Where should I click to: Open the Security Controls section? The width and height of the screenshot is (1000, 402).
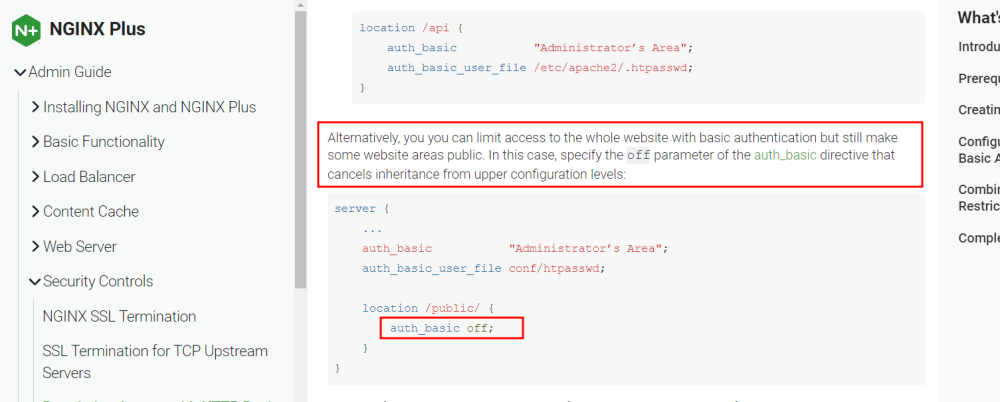pos(98,281)
